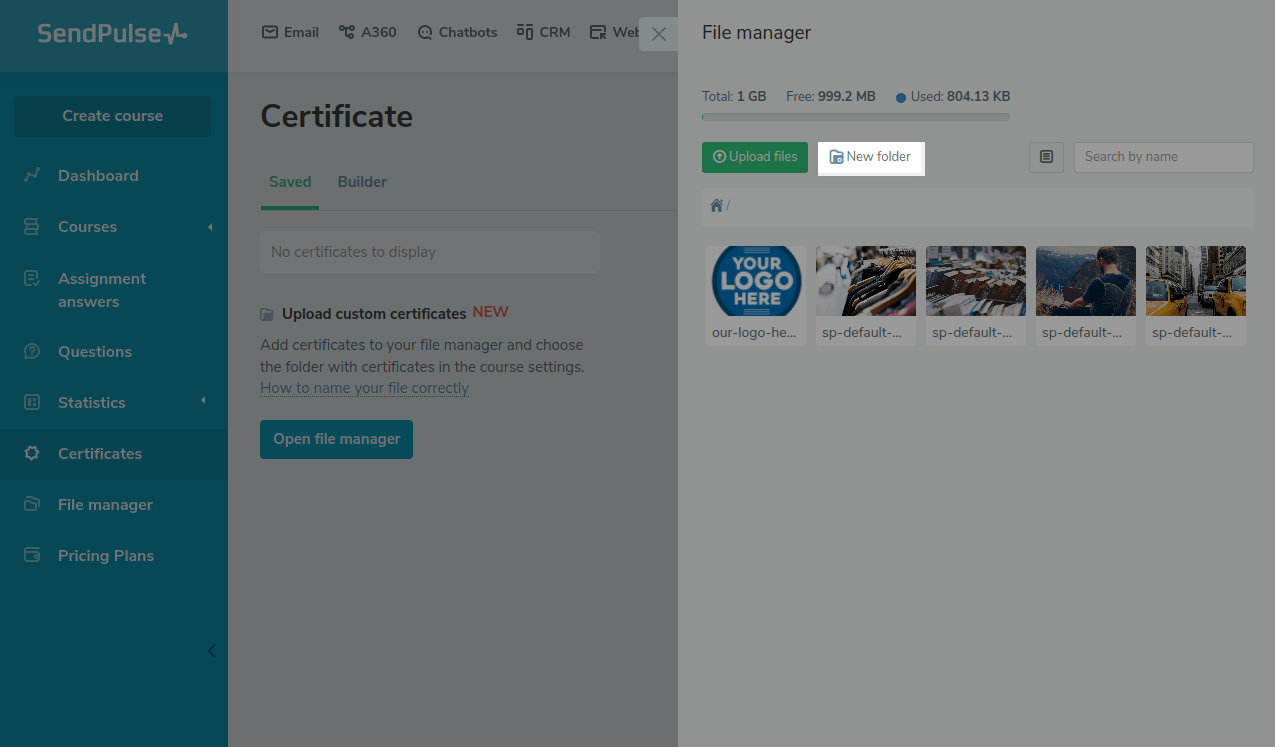Open Chatbots in the top bar
This screenshot has width=1275, height=747.
coord(457,32)
